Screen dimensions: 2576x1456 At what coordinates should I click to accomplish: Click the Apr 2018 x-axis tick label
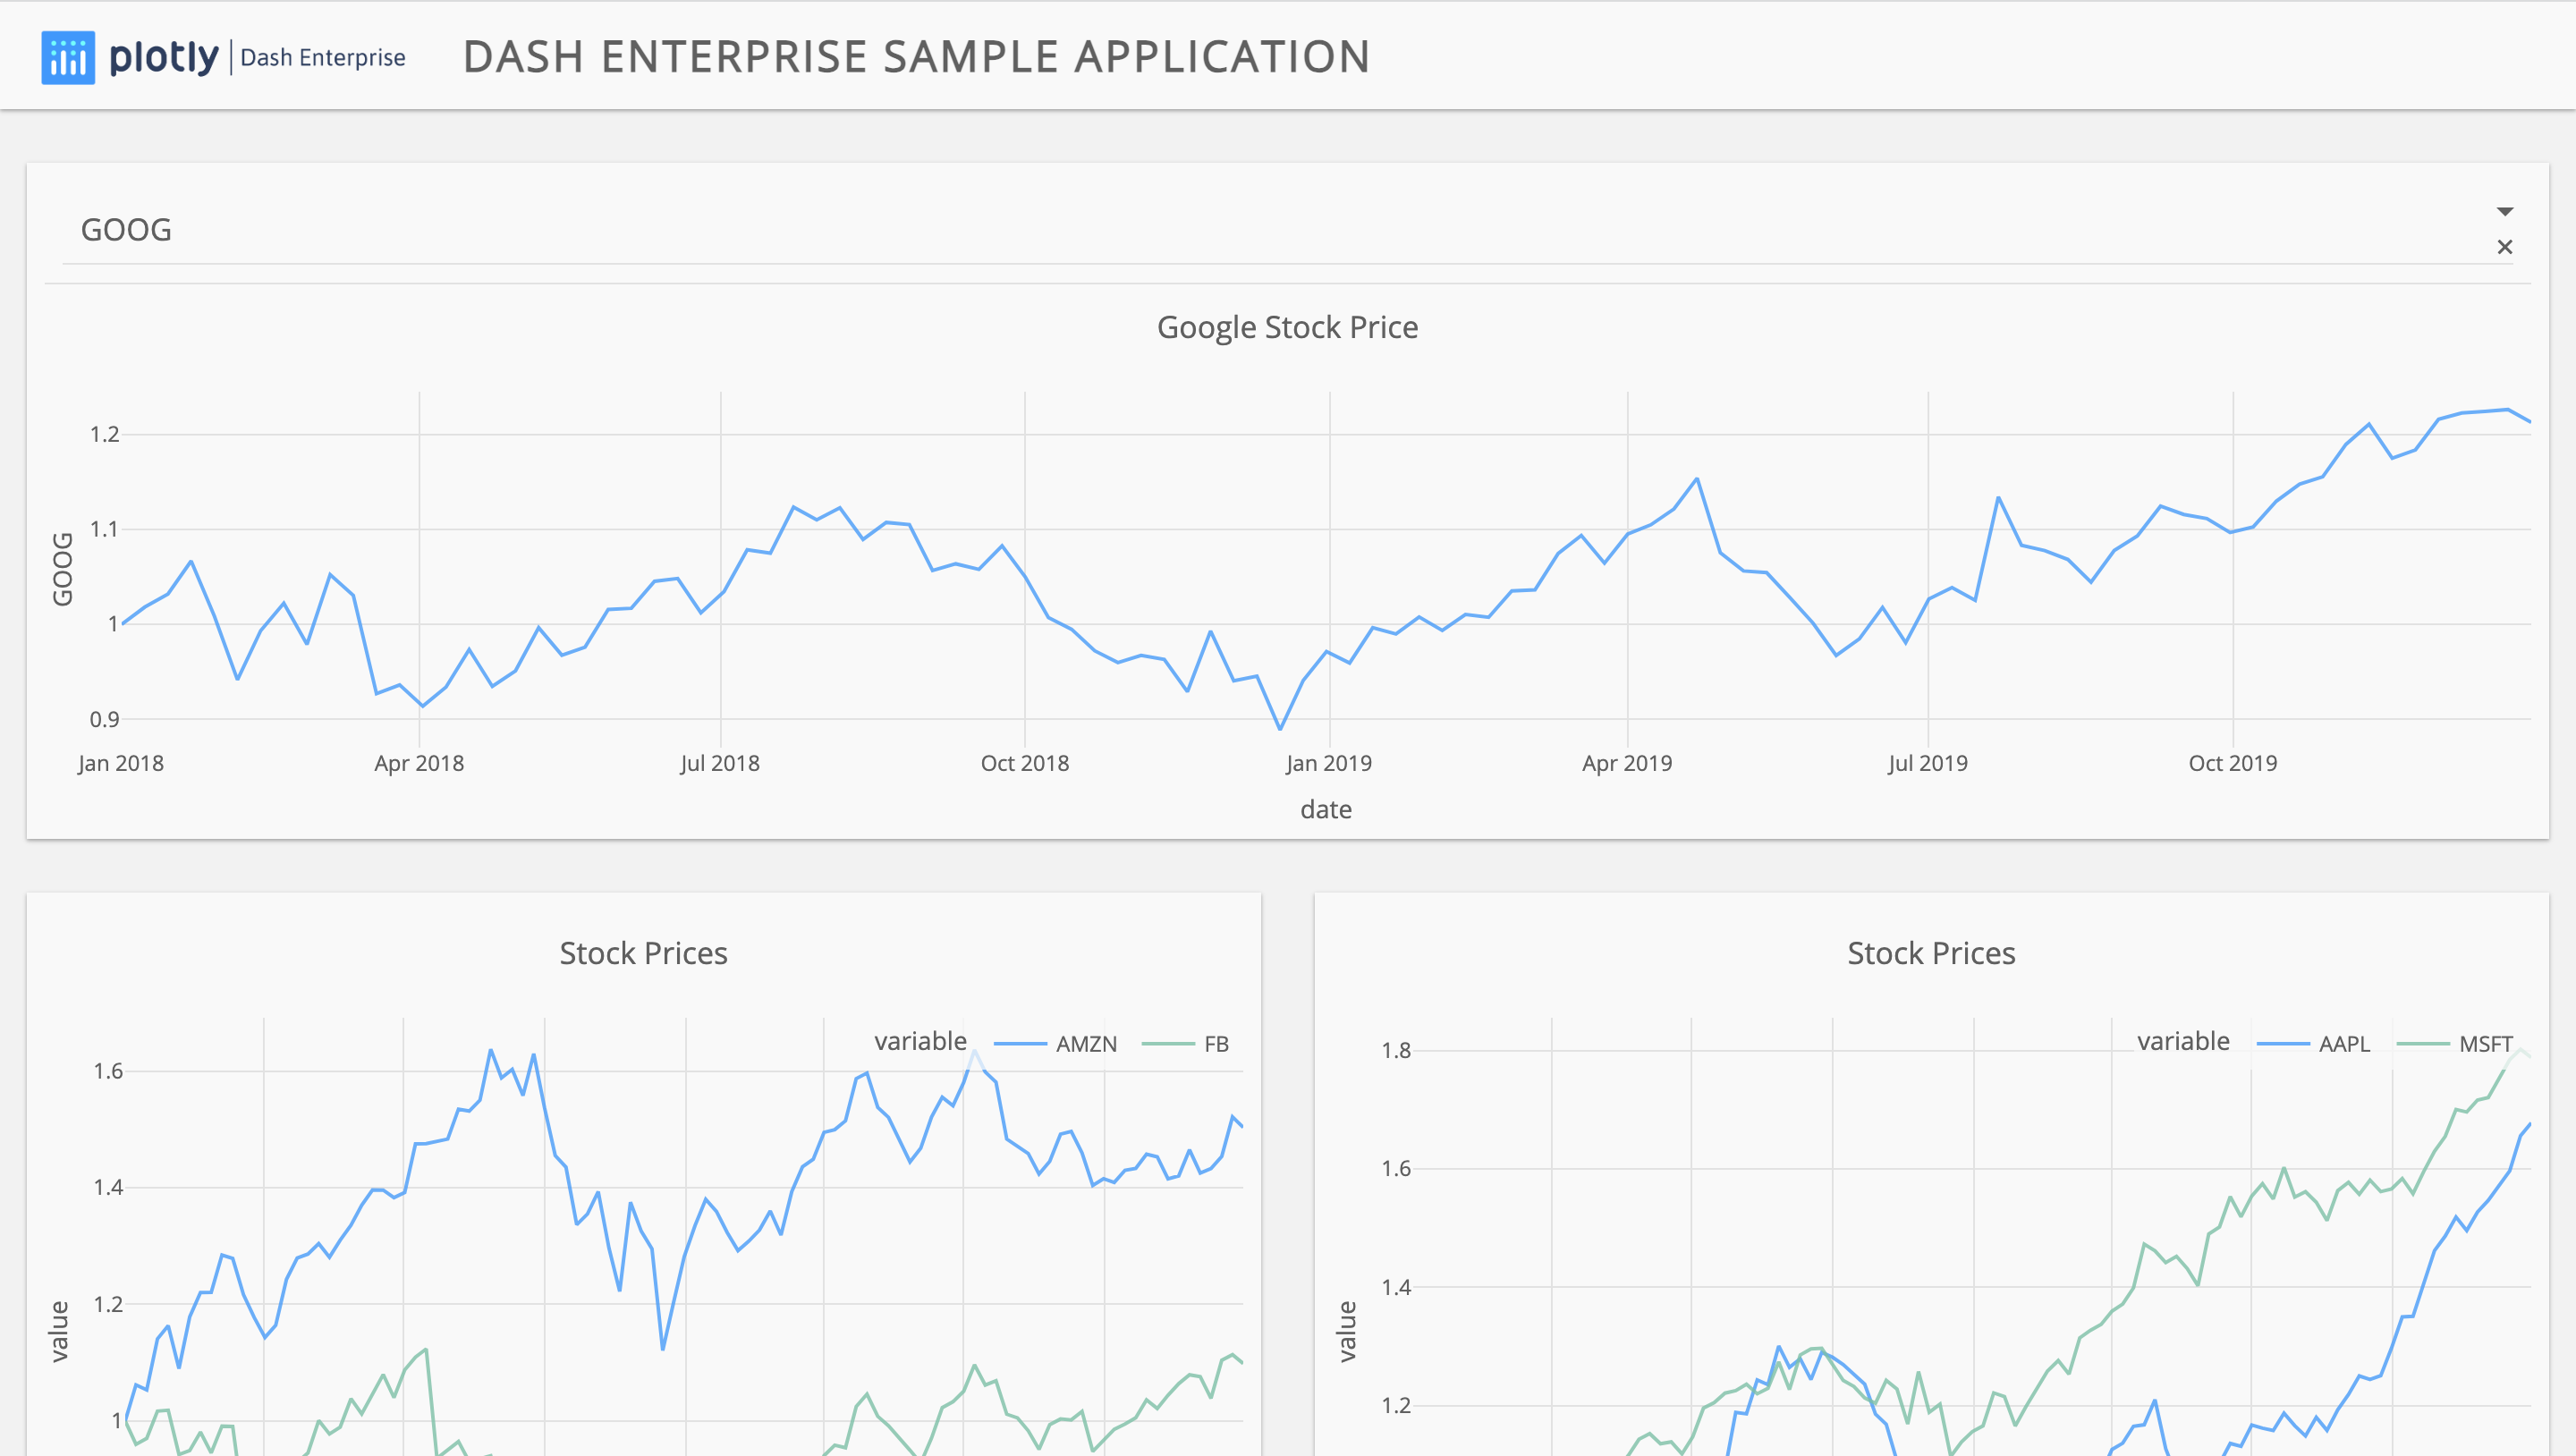point(419,763)
